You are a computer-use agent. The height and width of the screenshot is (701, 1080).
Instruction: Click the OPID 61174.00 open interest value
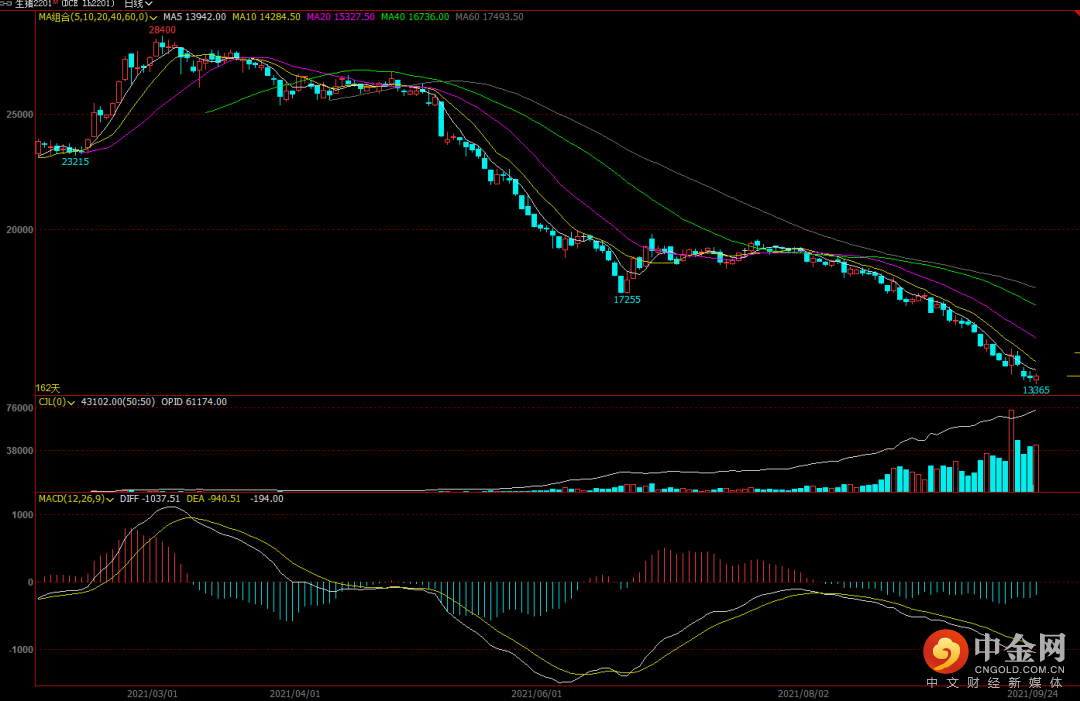(x=194, y=402)
